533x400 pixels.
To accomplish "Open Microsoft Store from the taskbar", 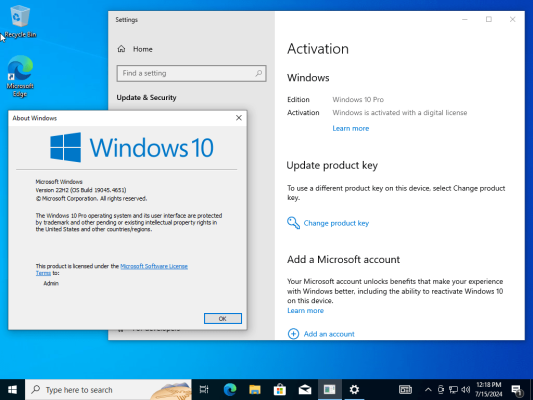I will pyautogui.click(x=279, y=389).
